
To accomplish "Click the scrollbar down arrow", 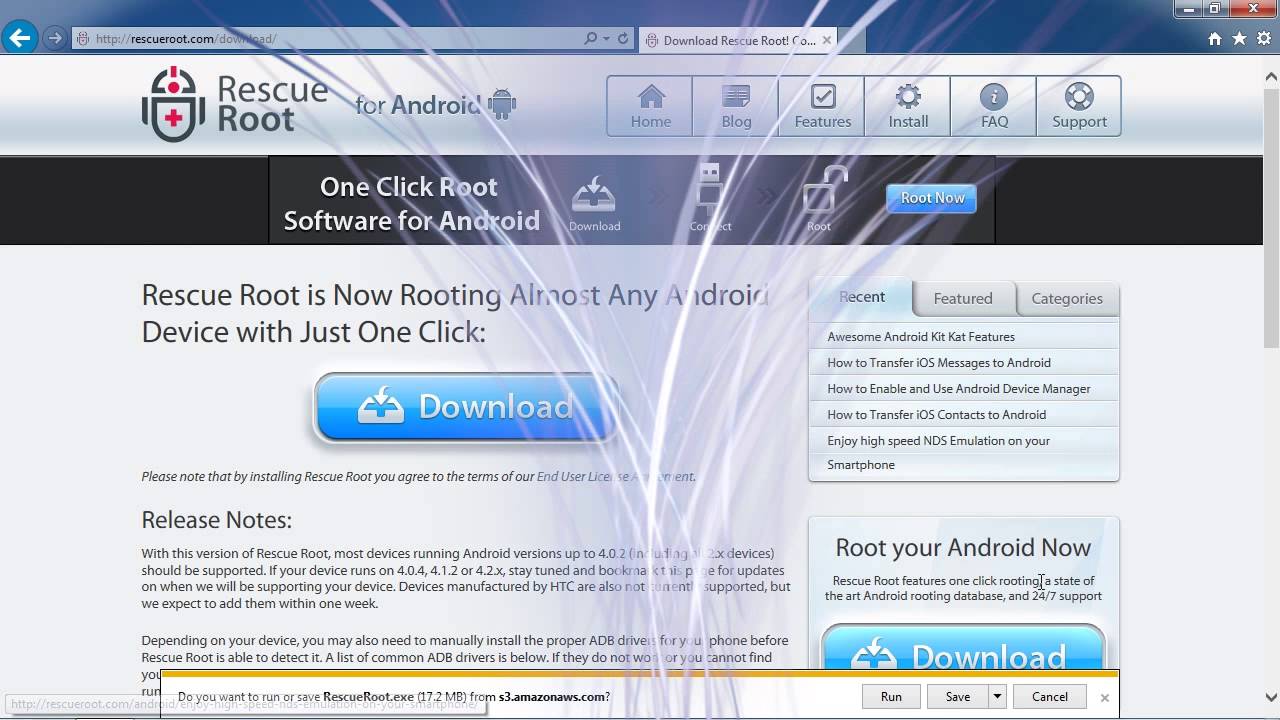I will [x=1271, y=697].
